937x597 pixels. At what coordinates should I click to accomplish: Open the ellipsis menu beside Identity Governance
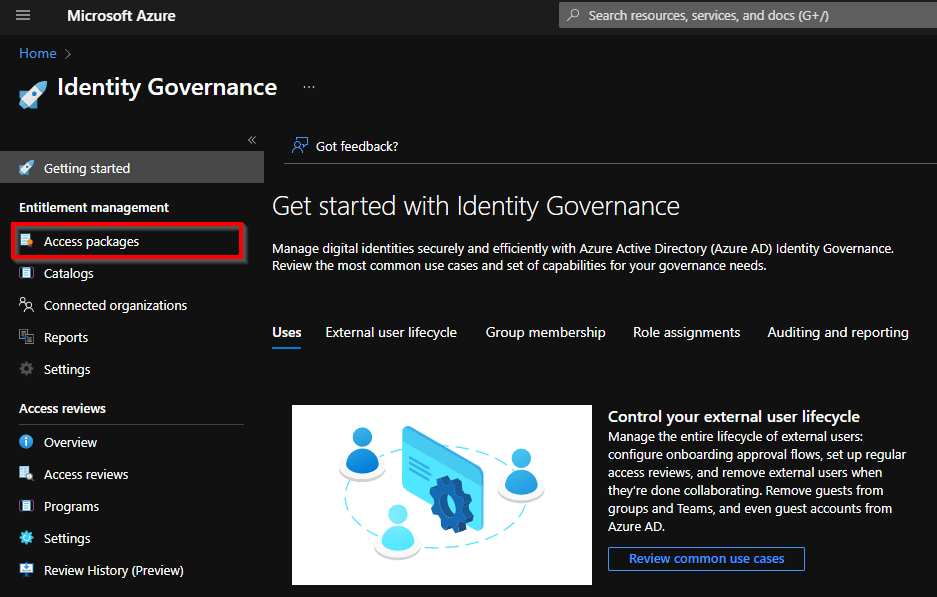coord(309,87)
